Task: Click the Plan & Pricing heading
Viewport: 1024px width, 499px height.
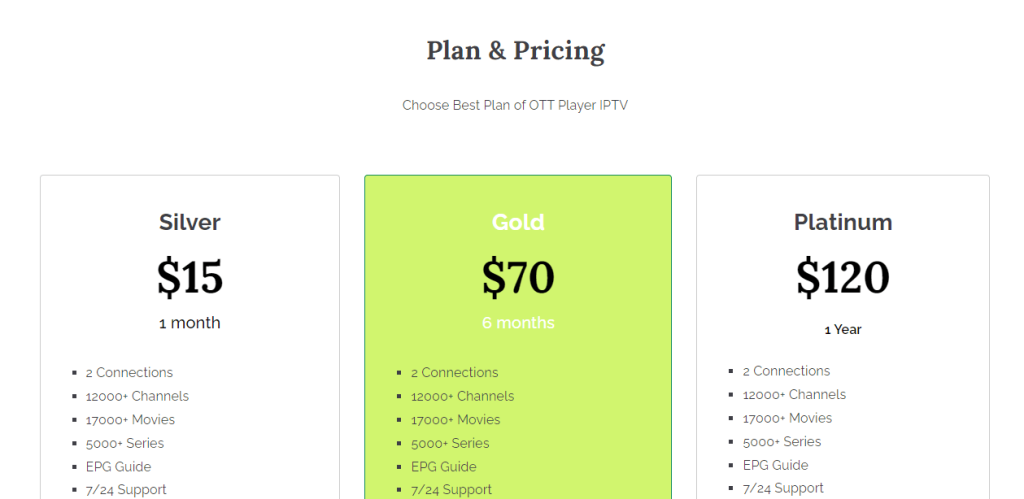Action: (515, 51)
